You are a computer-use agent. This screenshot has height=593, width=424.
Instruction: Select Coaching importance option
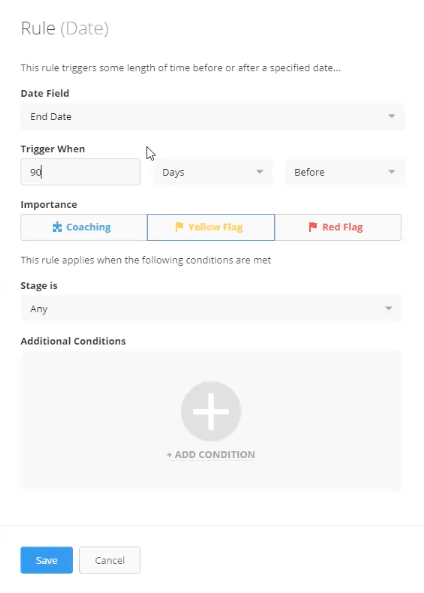pyautogui.click(x=84, y=227)
